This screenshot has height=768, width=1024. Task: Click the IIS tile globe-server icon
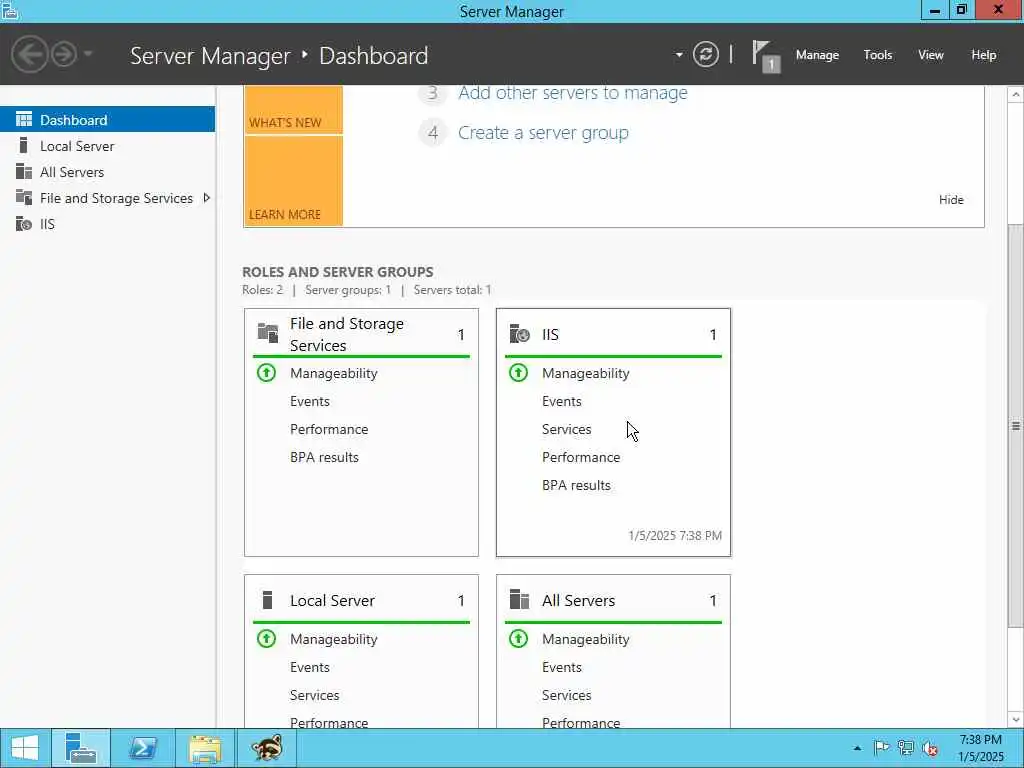(x=519, y=334)
